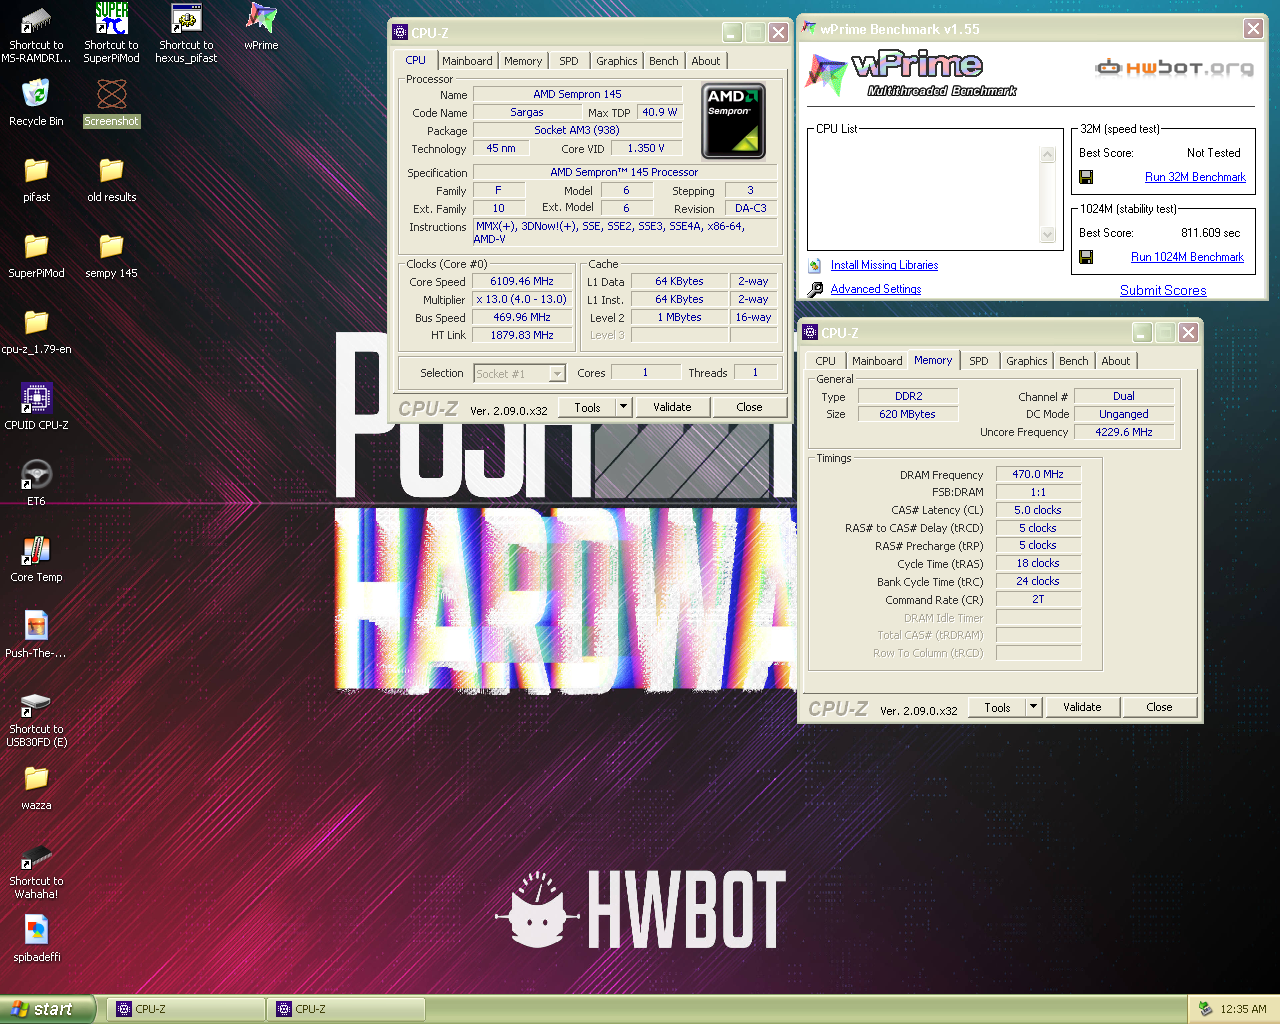Click the taskbar clock showing 12:35 AM
This screenshot has width=1280, height=1024.
tap(1243, 1009)
